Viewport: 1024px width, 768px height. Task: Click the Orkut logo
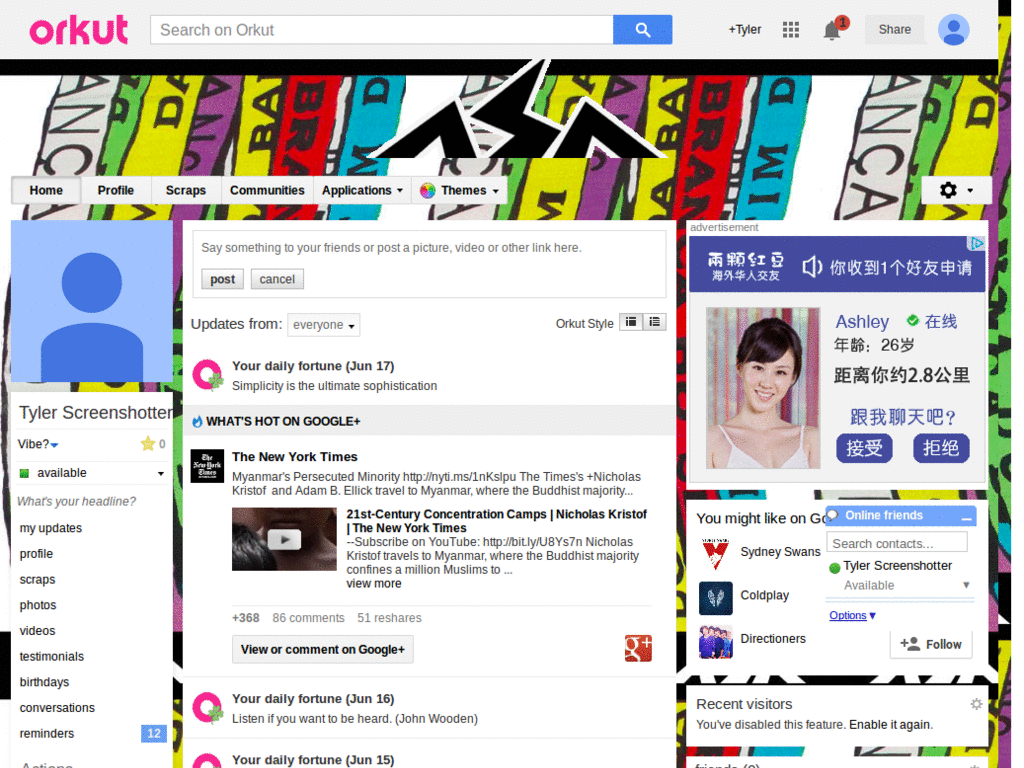tap(78, 29)
